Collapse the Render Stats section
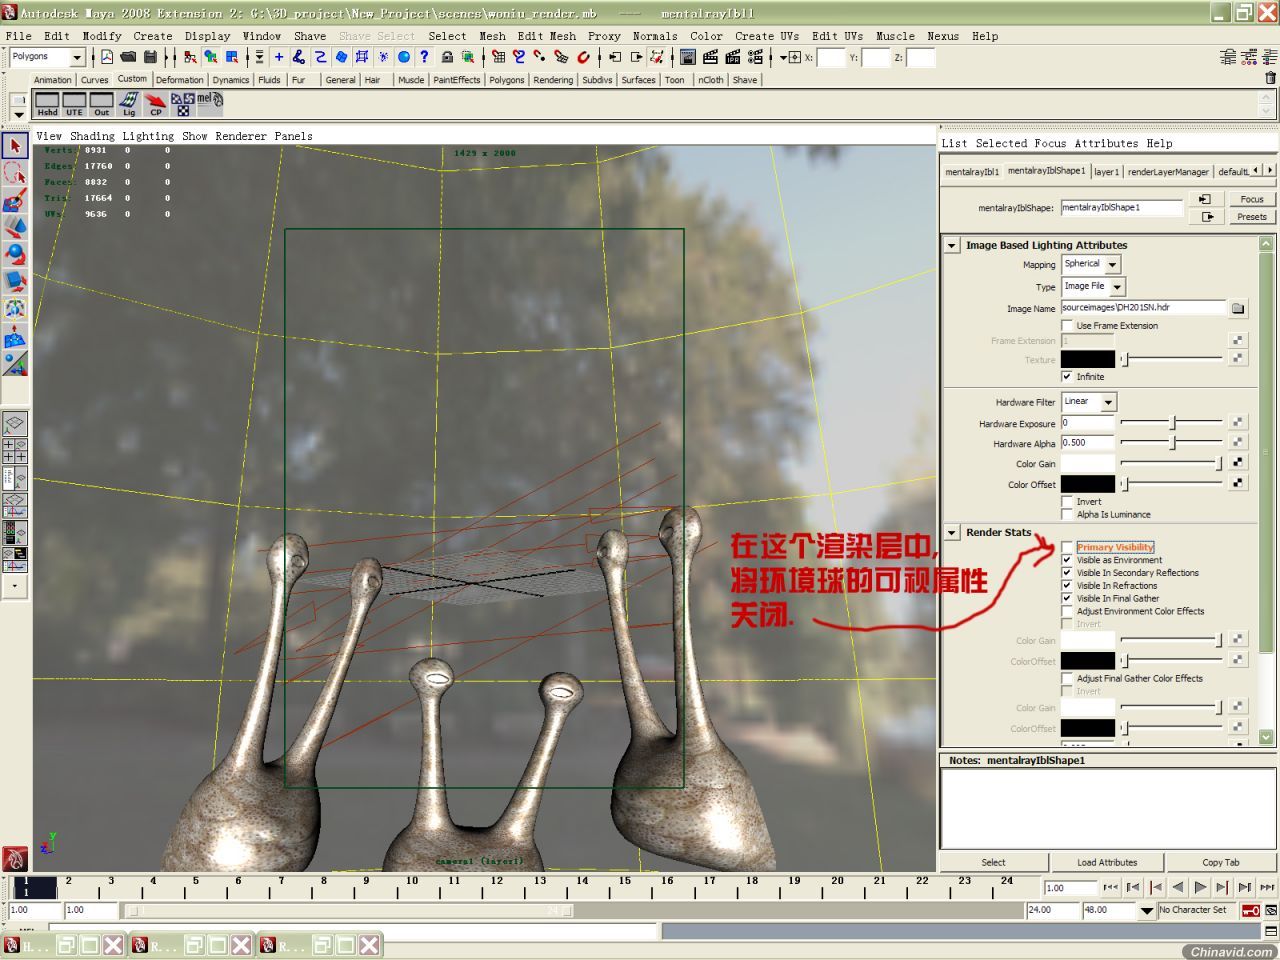 point(952,533)
